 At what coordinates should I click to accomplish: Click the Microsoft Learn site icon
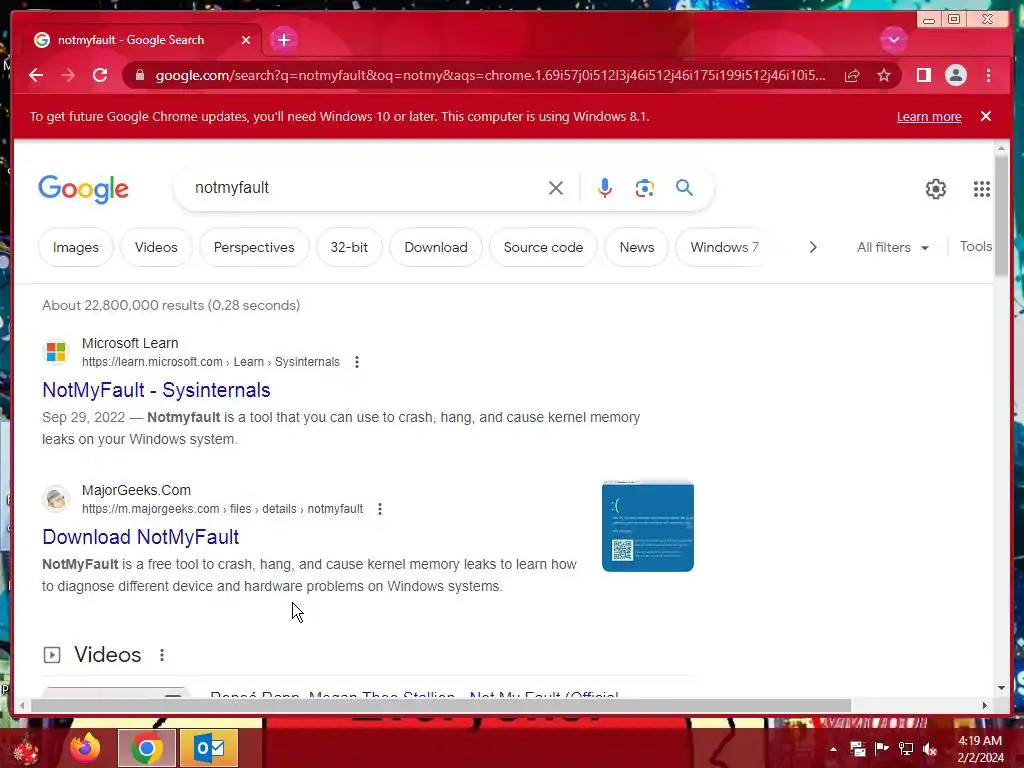pos(56,352)
